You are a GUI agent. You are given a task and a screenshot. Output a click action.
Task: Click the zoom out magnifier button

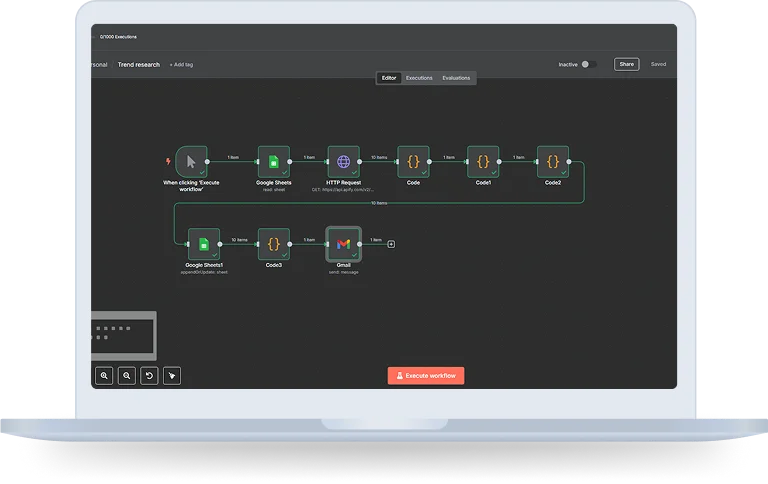click(127, 376)
